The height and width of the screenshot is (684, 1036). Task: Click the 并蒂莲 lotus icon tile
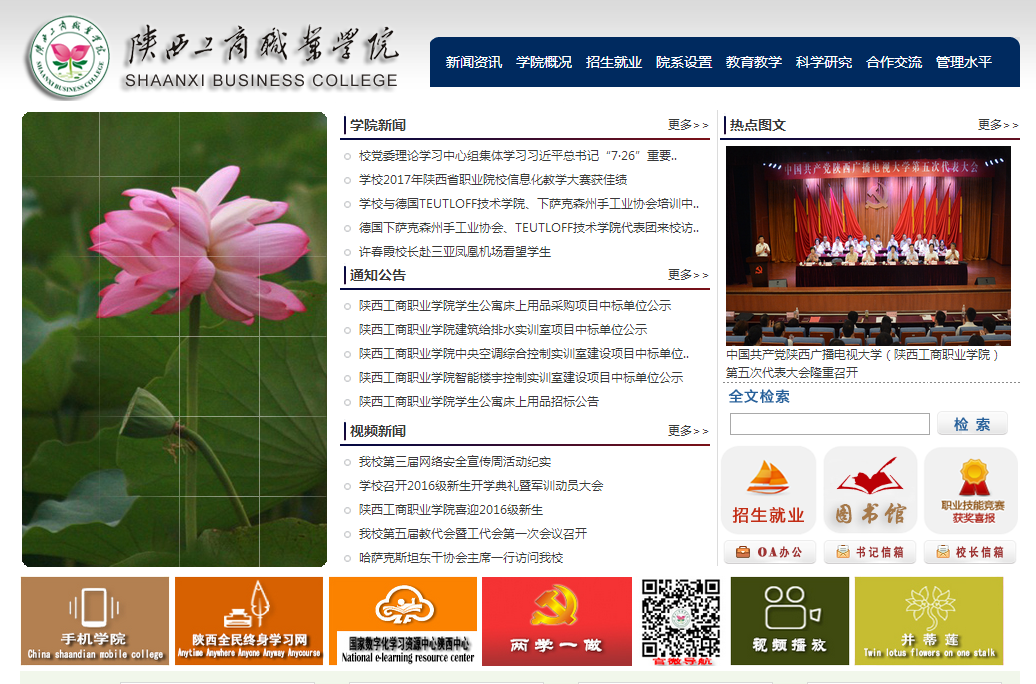[x=929, y=621]
